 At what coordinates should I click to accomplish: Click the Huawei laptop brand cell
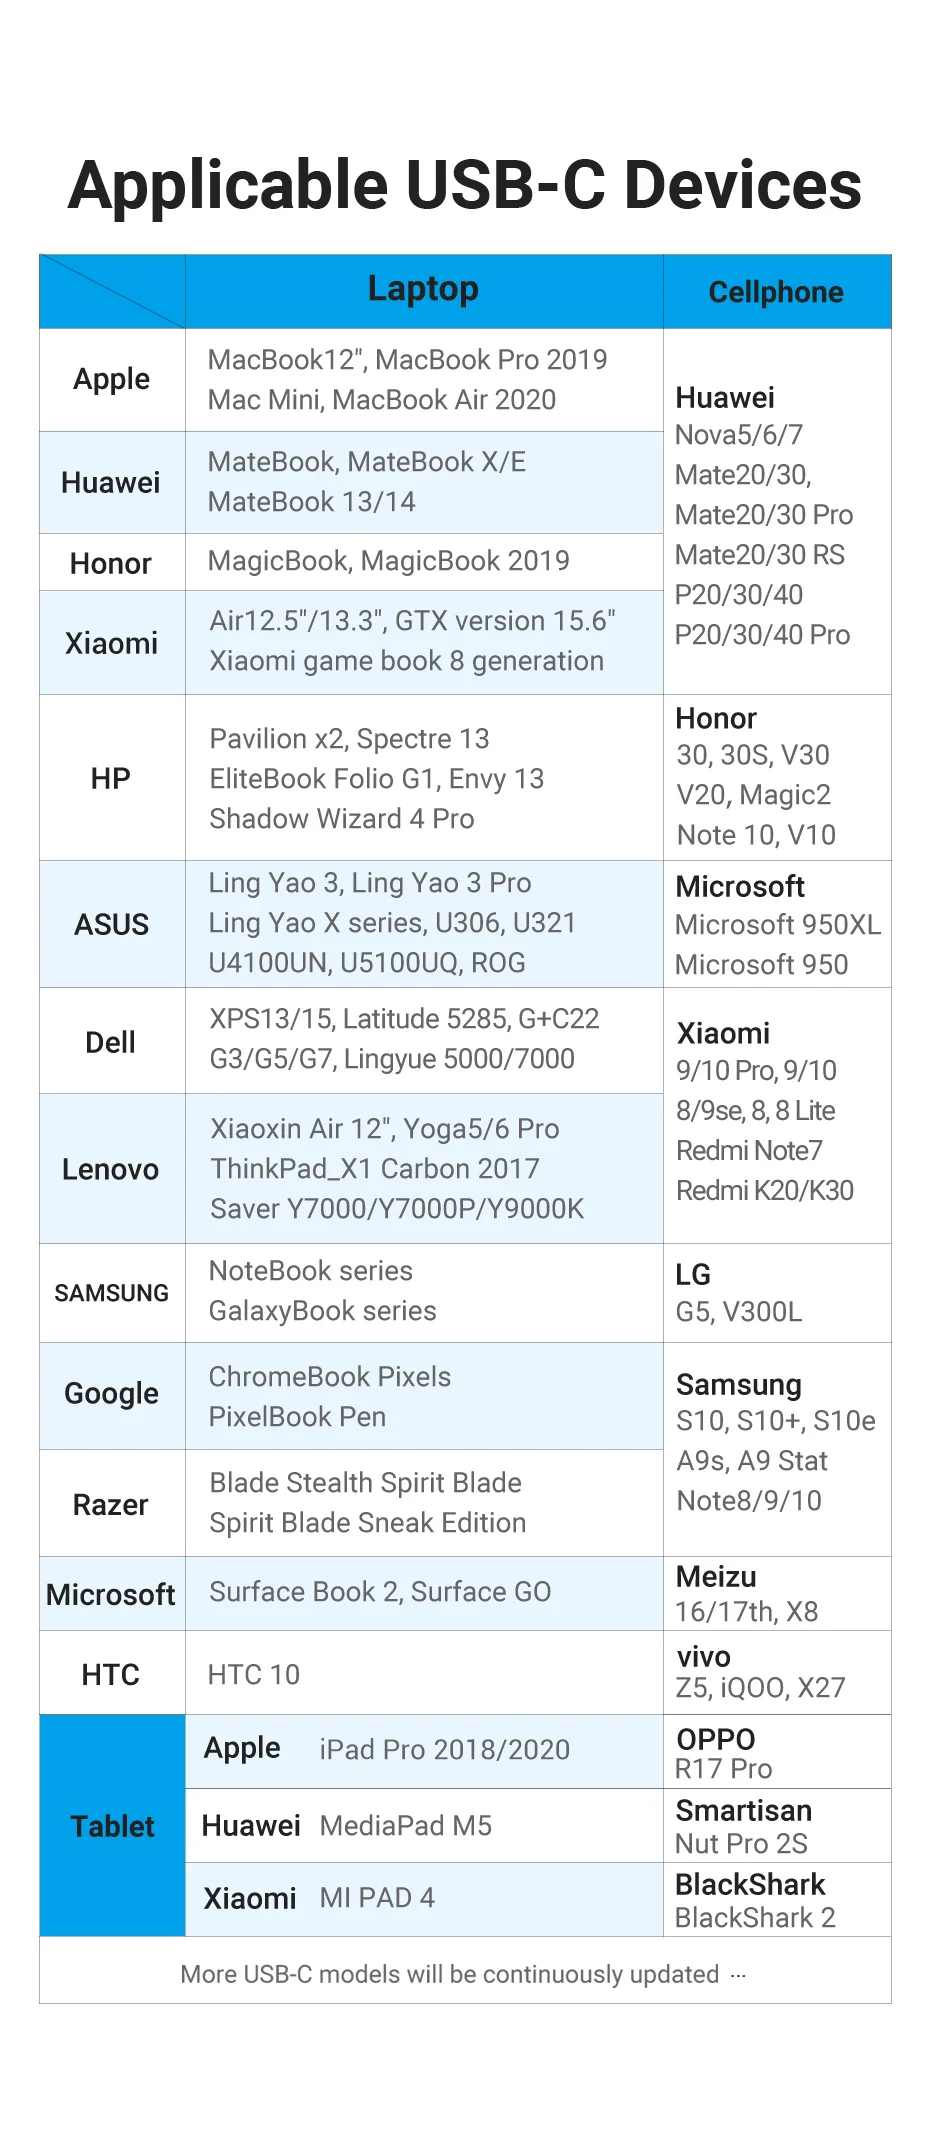click(111, 483)
